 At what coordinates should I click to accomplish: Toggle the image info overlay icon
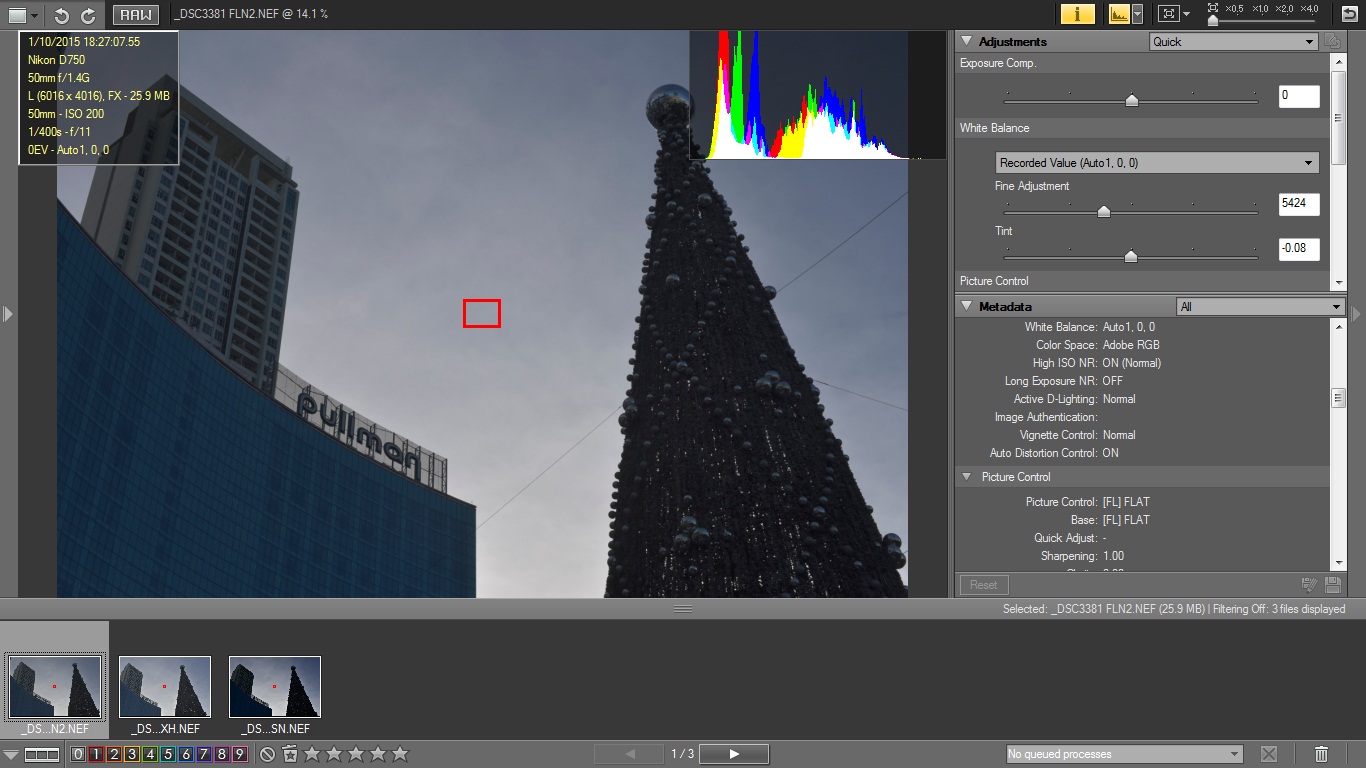(x=1077, y=14)
